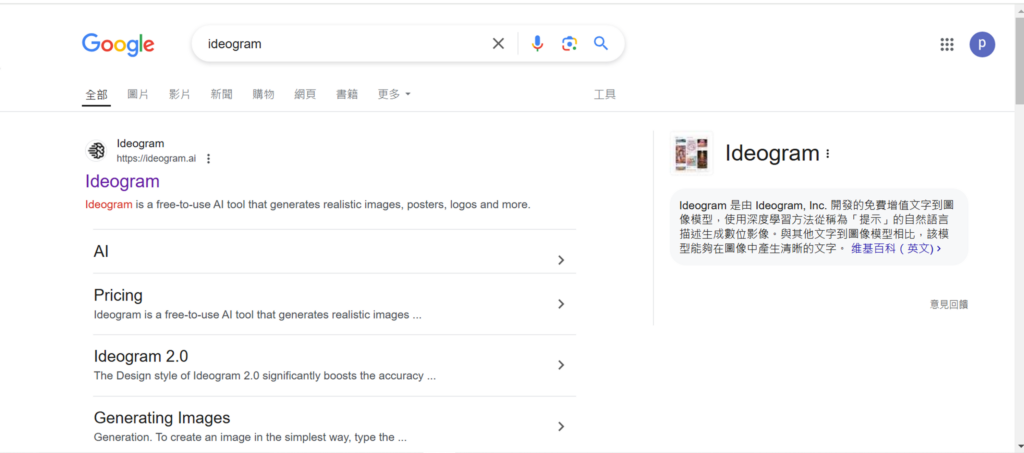The image size is (1024, 453).
Task: Expand the AI sitelink chevron
Action: pos(561,260)
